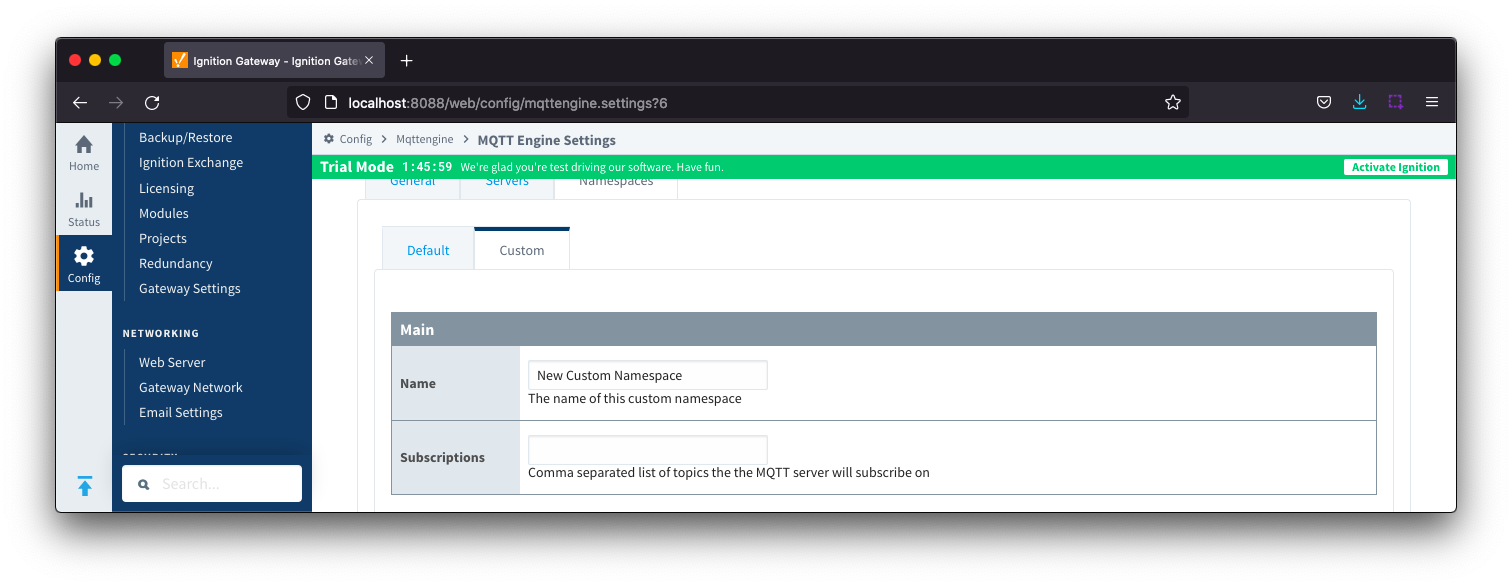Image resolution: width=1512 pixels, height=586 pixels.
Task: Click the sidebar Search box
Action: 212,483
